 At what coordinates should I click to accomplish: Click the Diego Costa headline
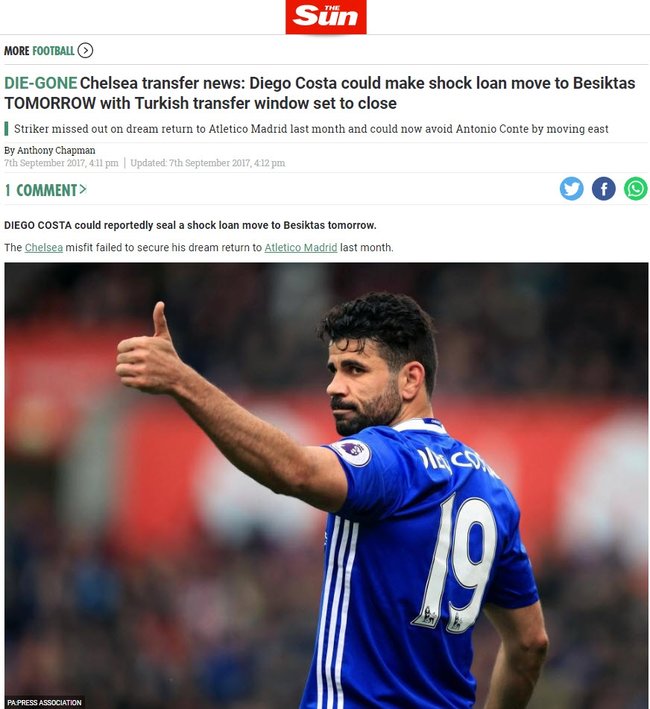pyautogui.click(x=320, y=93)
